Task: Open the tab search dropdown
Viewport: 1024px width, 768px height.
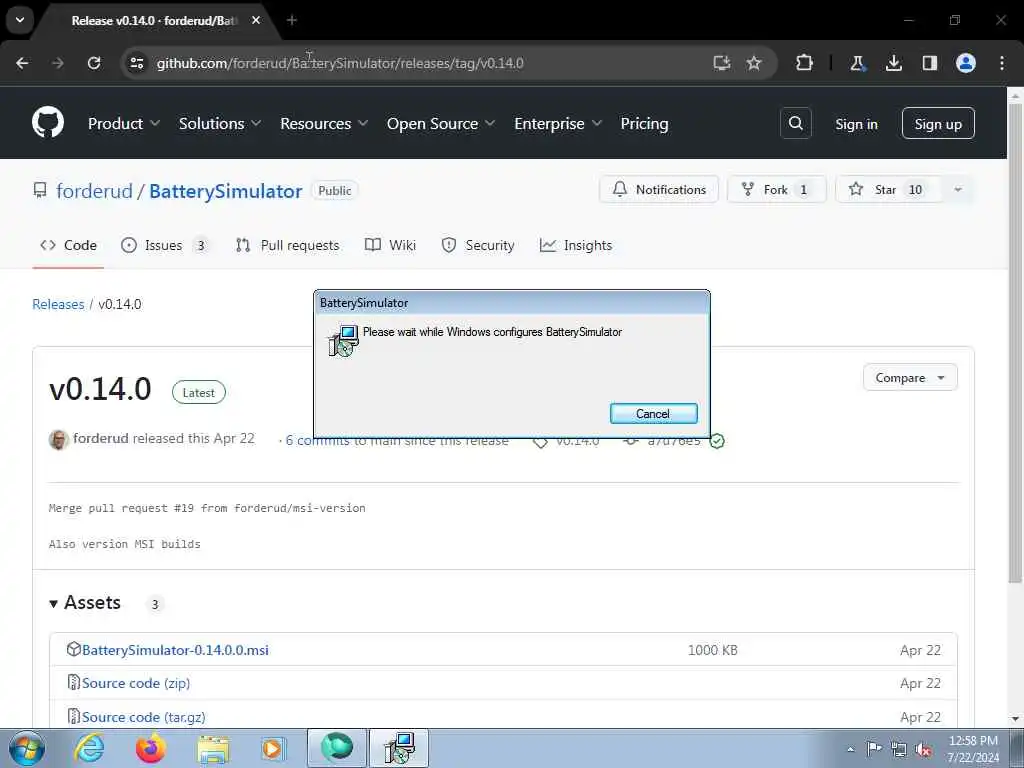Action: pos(20,20)
